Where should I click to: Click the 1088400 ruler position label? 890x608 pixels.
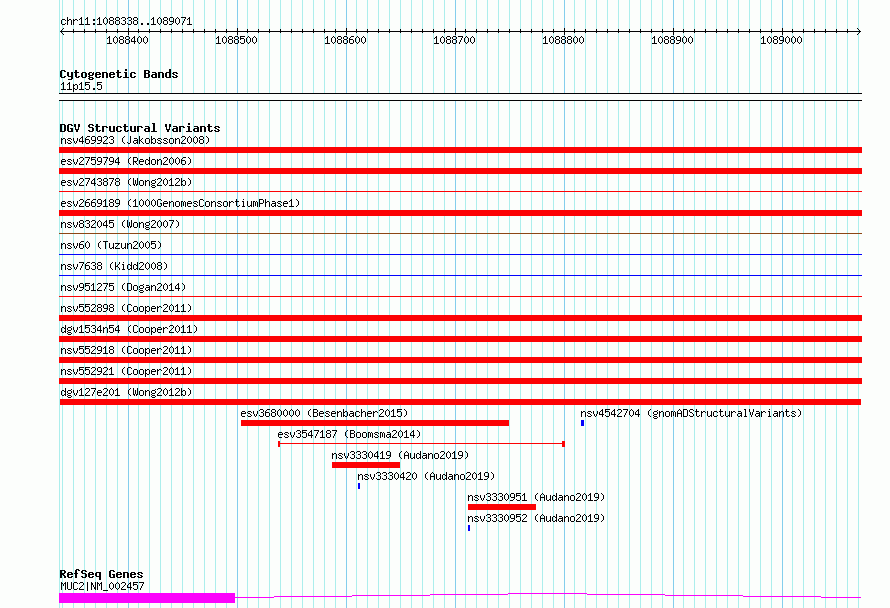click(x=127, y=40)
